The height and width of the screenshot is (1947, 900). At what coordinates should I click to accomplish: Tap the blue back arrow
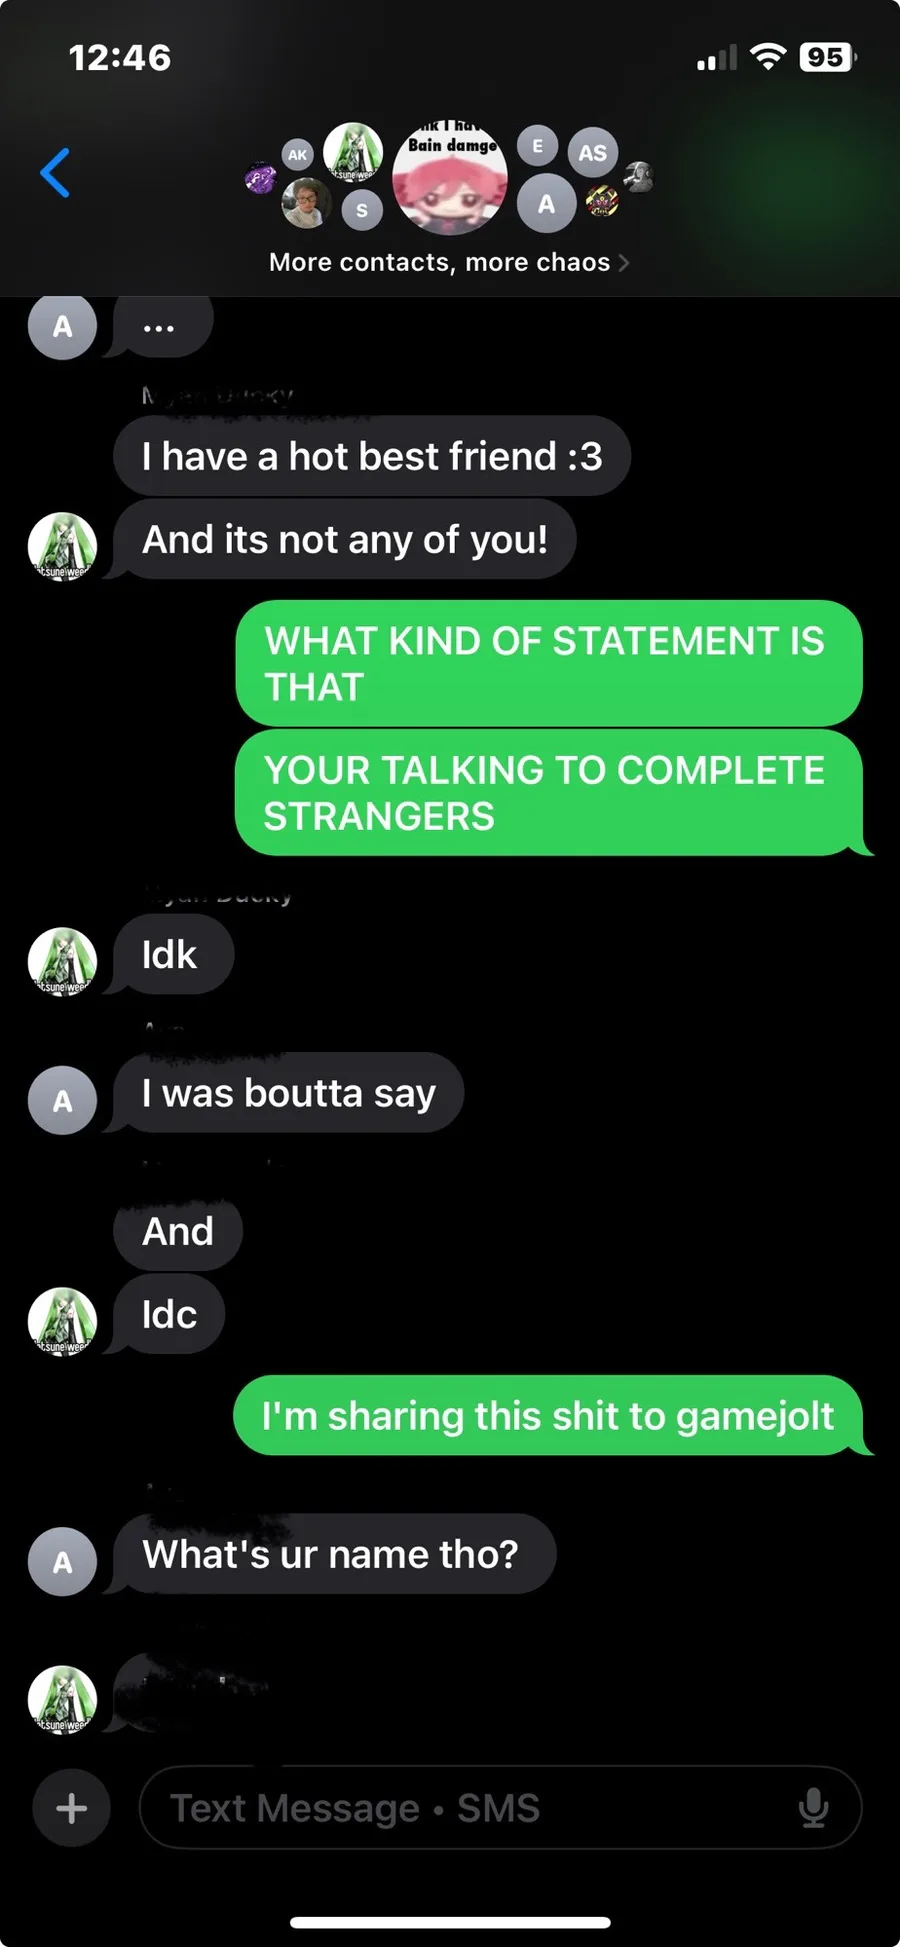55,173
